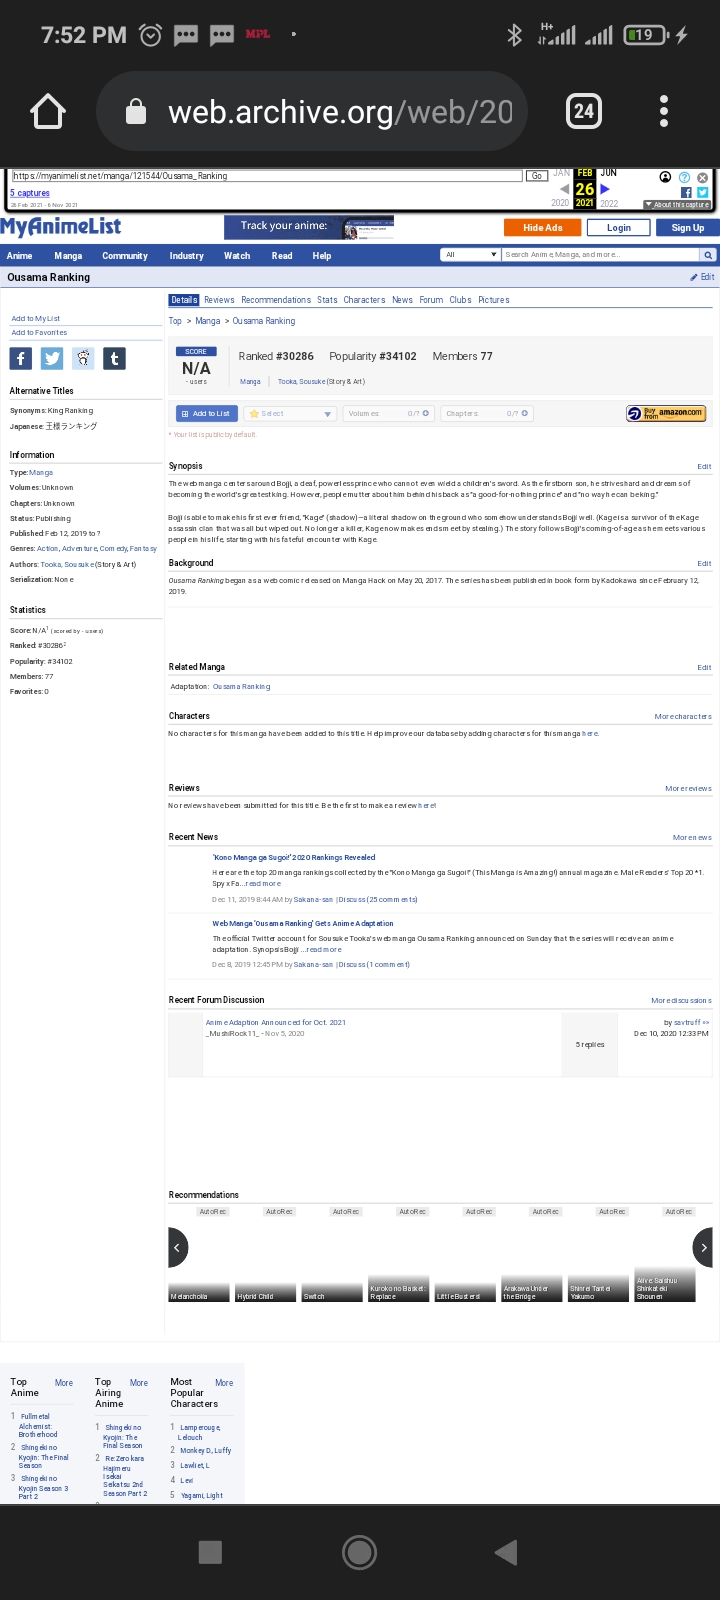This screenshot has width=720, height=1600.
Task: Click 'Add to Favorites' sidebar link
Action: pos(39,332)
